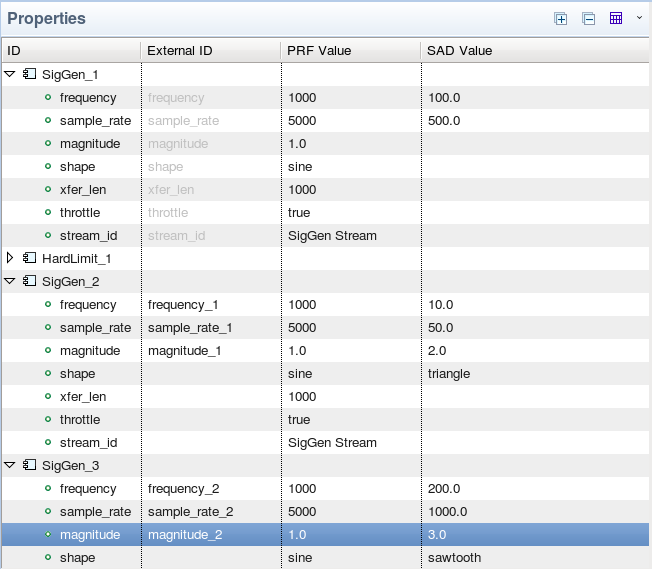Open the Properties view menu dropdown arrow
The height and width of the screenshot is (569, 652).
click(x=639, y=17)
